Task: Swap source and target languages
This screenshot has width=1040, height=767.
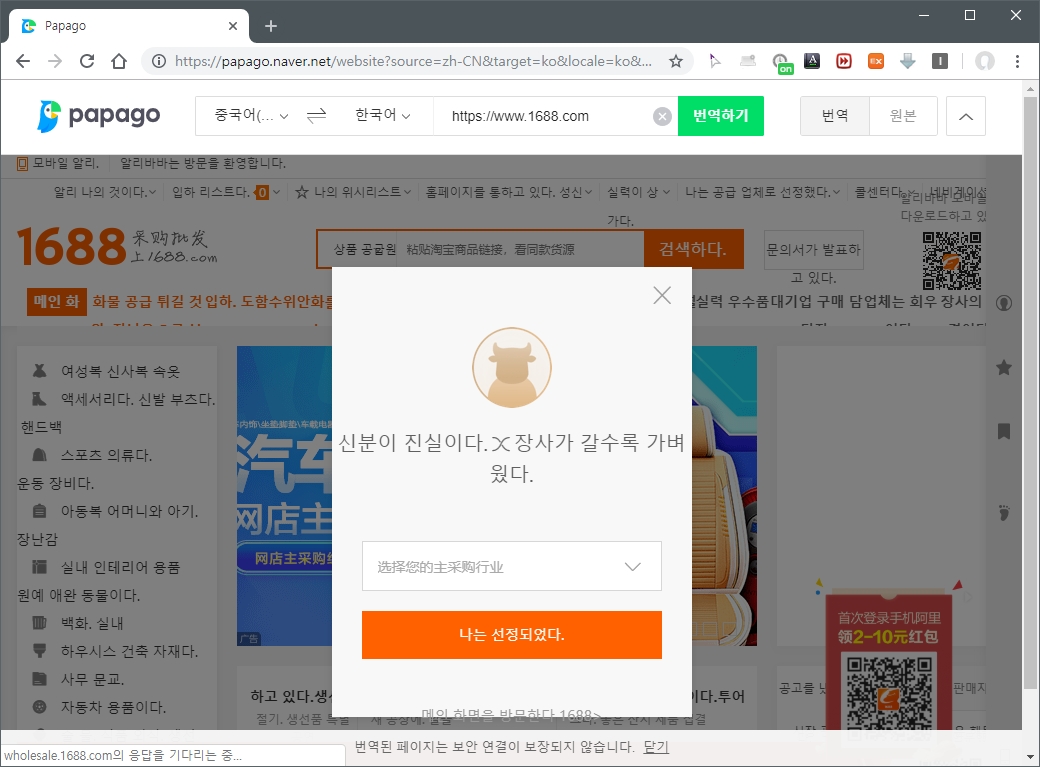Action: click(316, 116)
